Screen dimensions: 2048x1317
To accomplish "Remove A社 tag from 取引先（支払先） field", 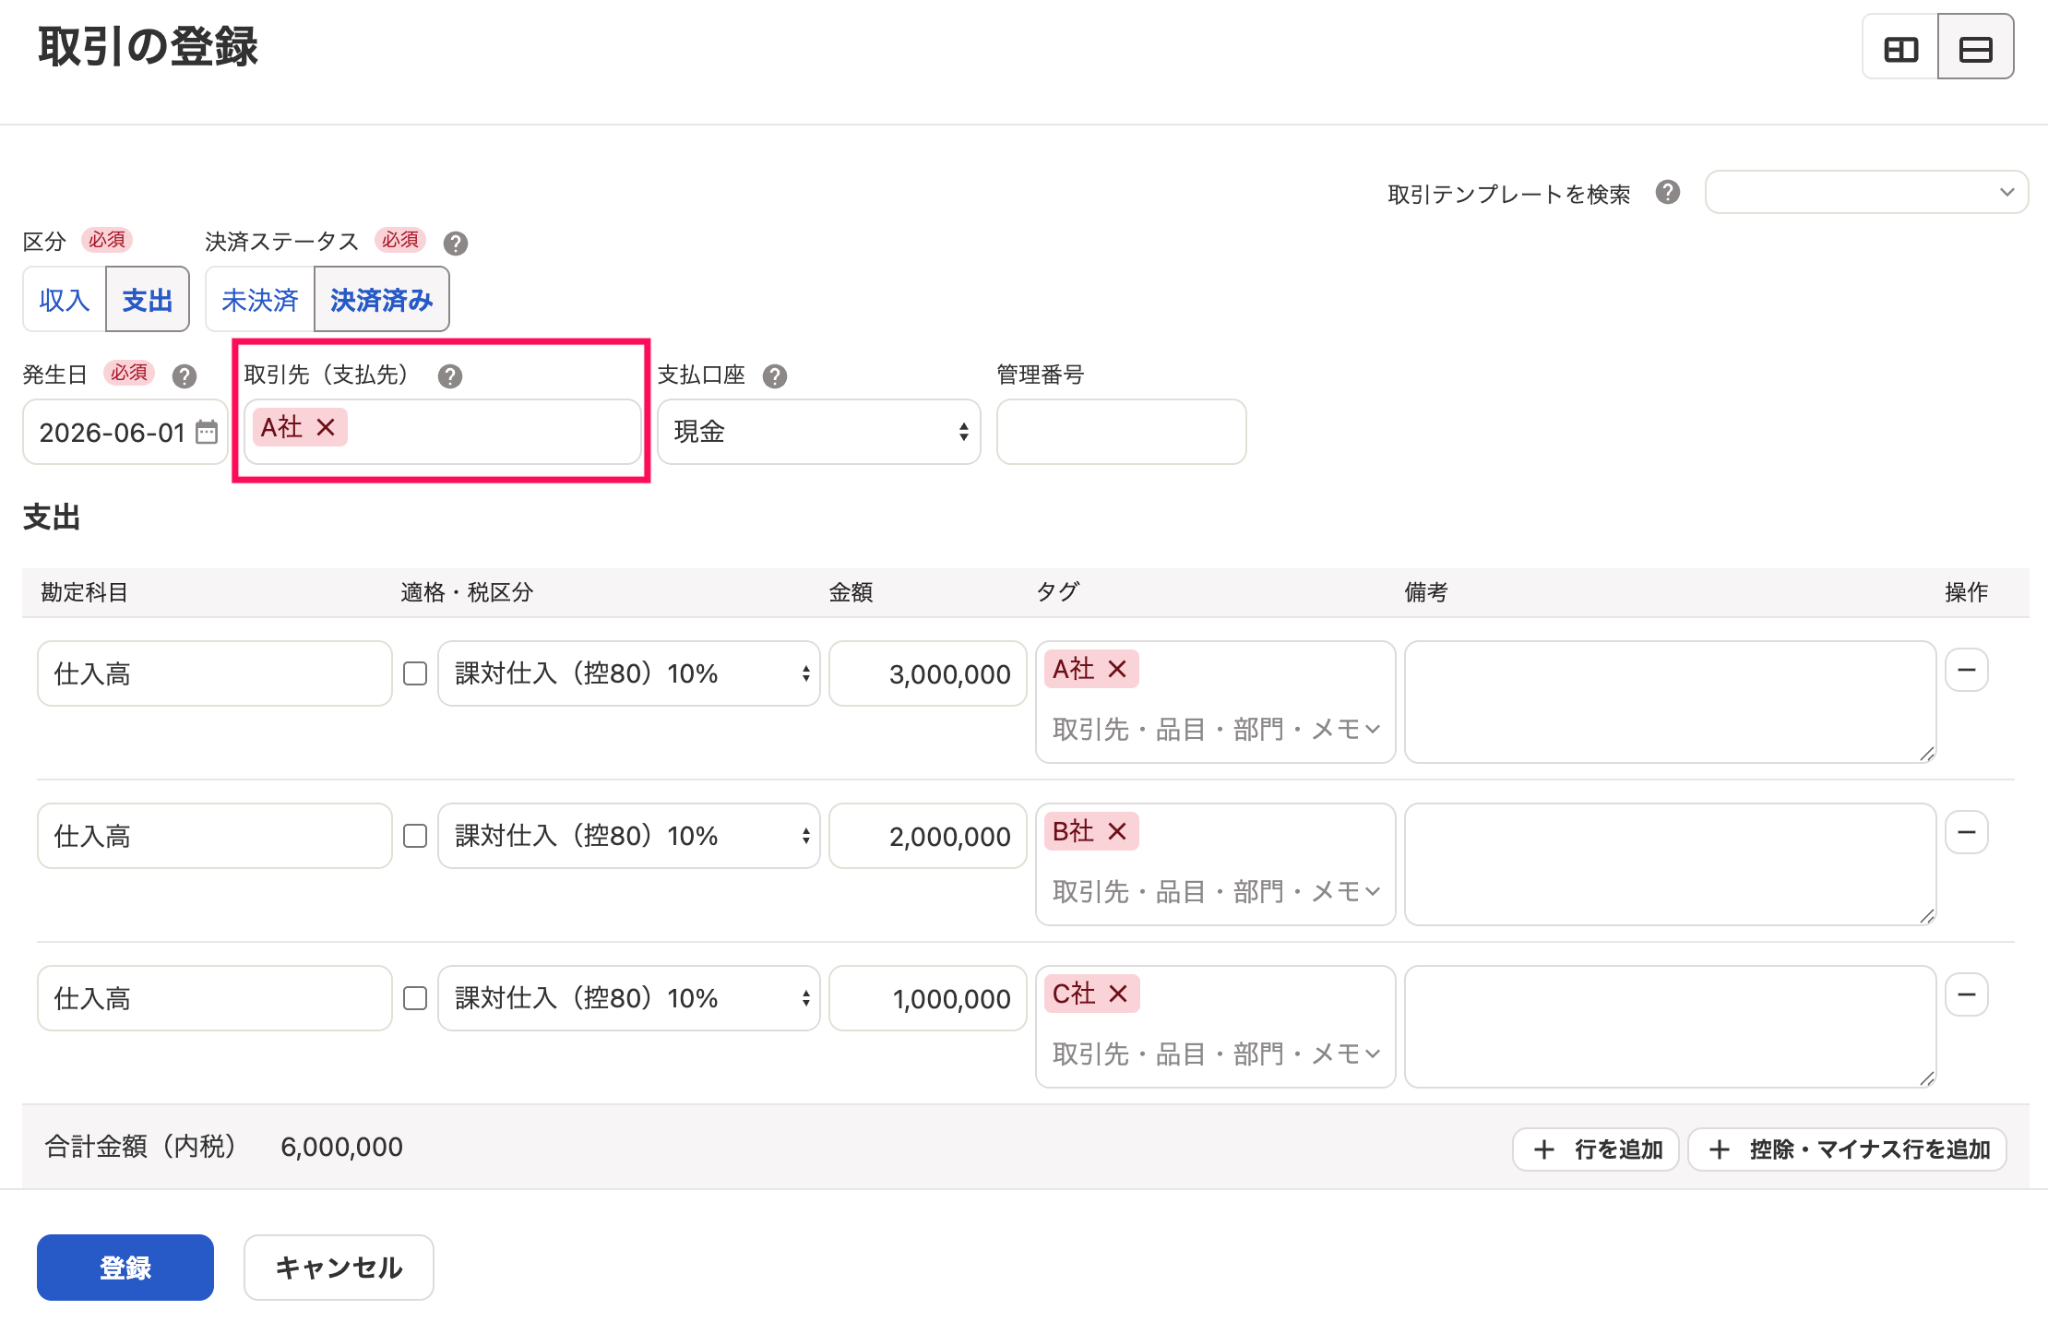I will click(x=325, y=427).
